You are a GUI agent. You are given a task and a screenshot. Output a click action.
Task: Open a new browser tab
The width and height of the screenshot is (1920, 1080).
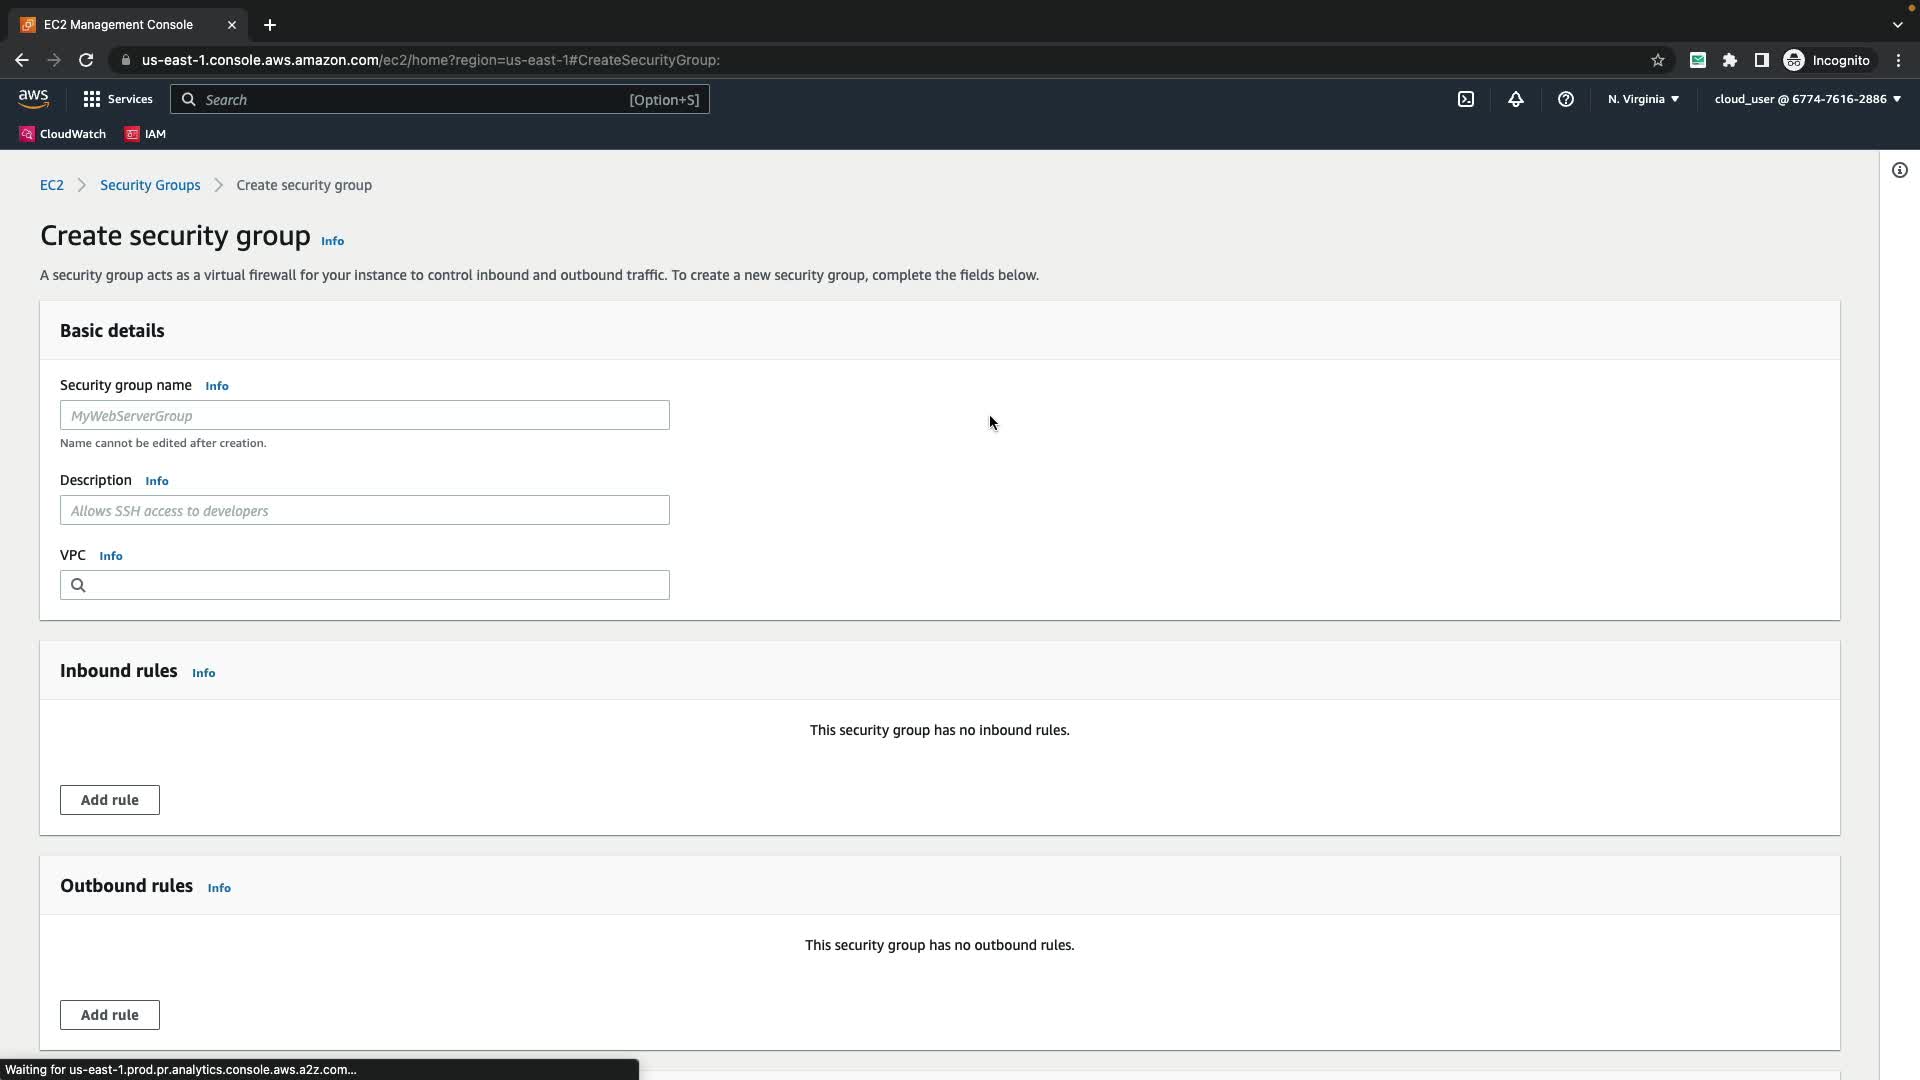(269, 25)
